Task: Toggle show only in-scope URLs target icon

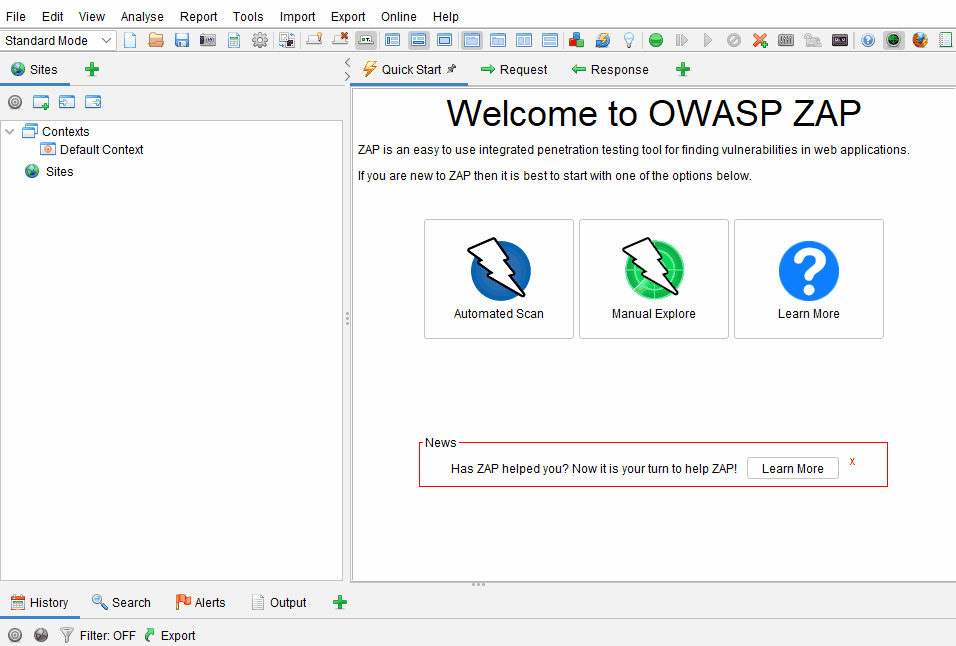Action: (x=15, y=102)
